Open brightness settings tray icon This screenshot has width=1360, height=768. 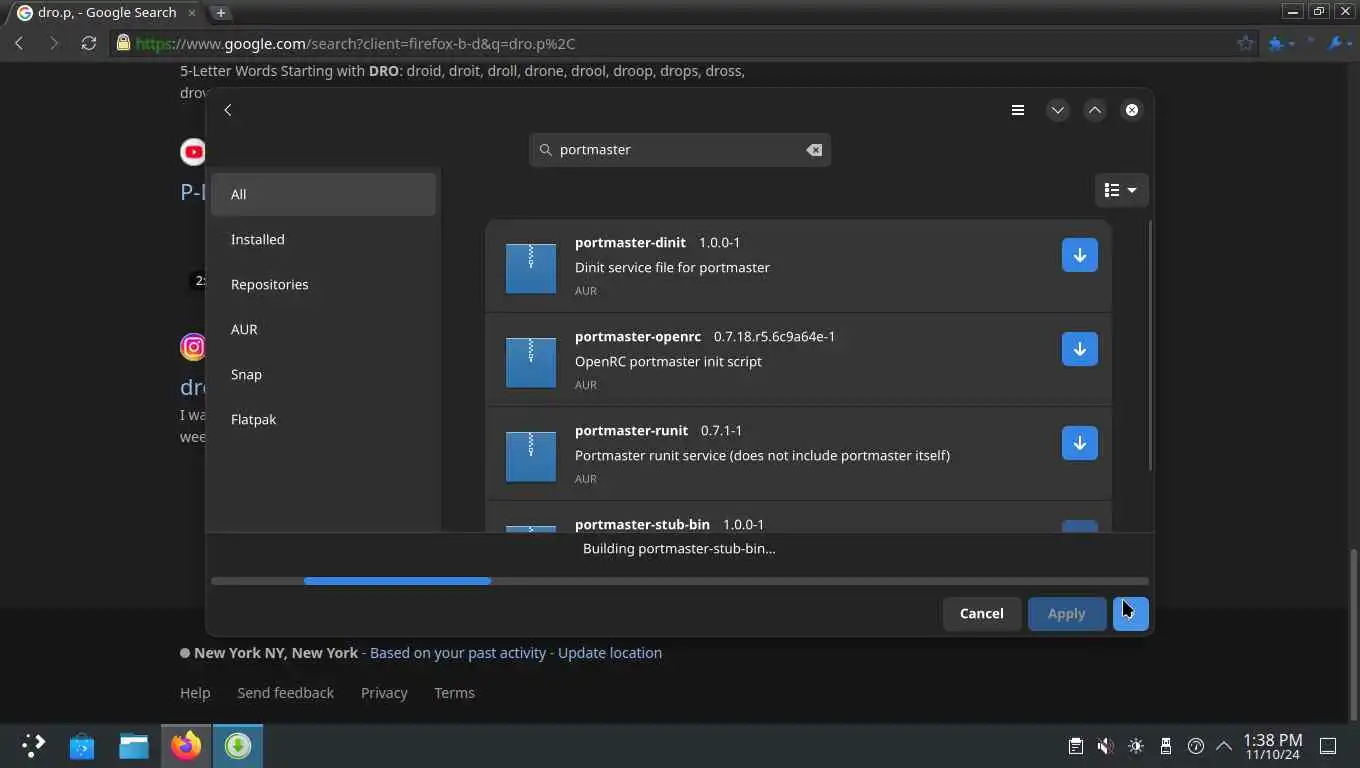pyautogui.click(x=1136, y=746)
